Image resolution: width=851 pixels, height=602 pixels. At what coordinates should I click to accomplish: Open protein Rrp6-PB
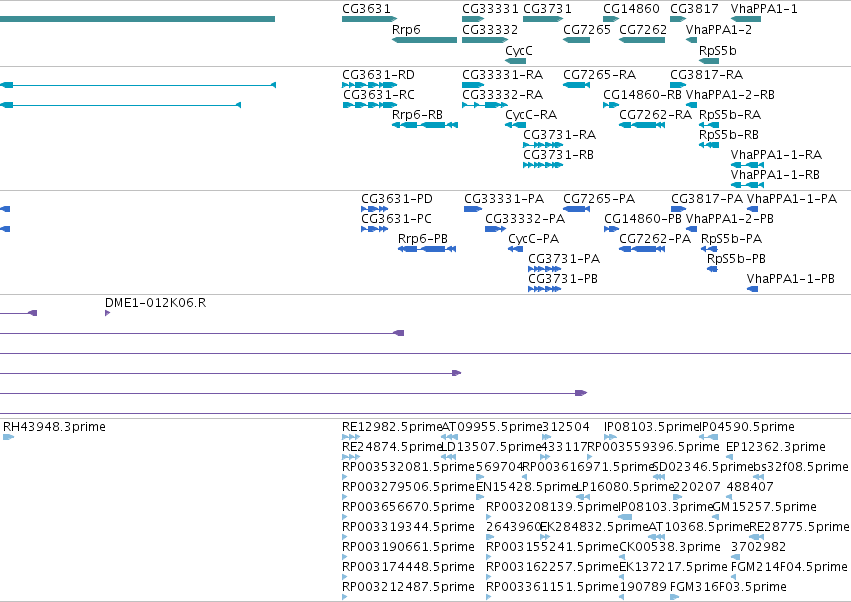point(423,239)
